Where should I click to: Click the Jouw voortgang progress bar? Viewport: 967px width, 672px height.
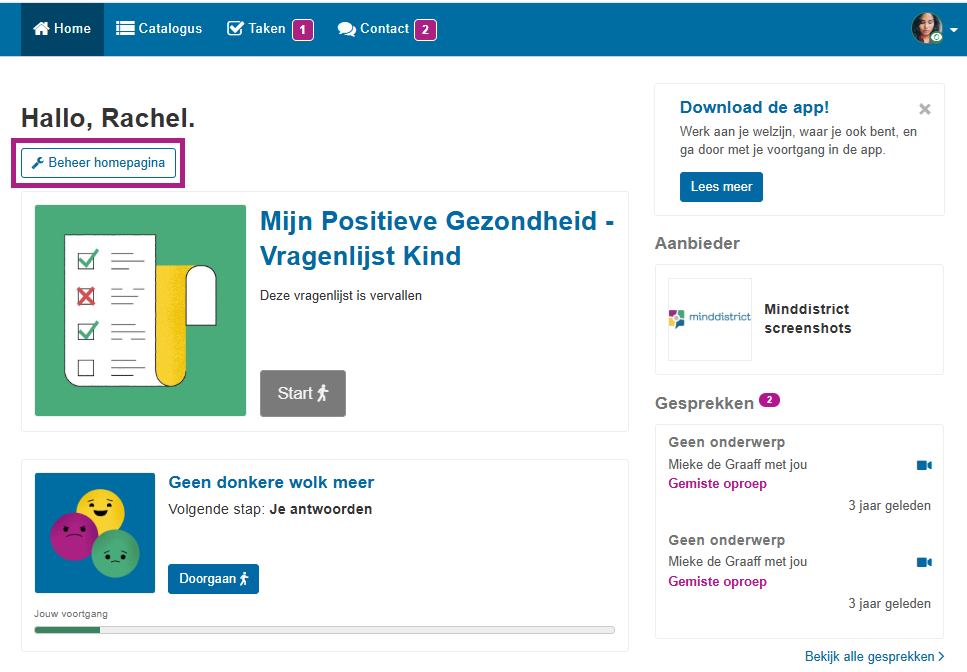(x=324, y=630)
